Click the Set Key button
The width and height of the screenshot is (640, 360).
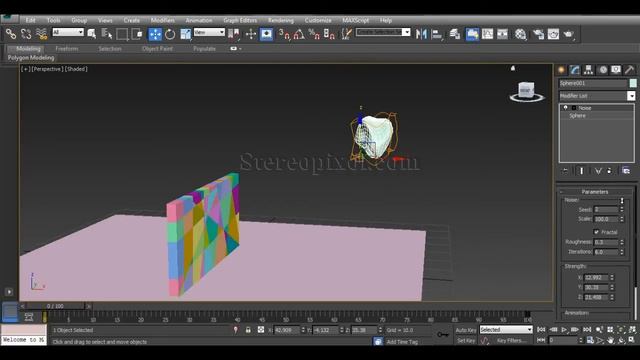(x=465, y=340)
